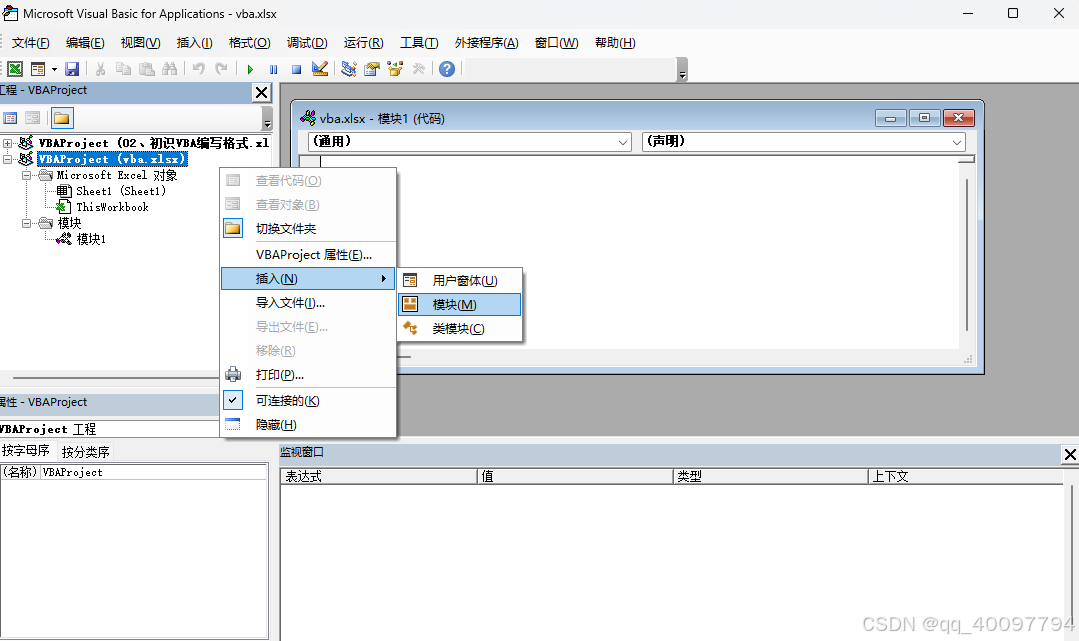Click 隐藏(H) in the context menu

click(x=308, y=425)
